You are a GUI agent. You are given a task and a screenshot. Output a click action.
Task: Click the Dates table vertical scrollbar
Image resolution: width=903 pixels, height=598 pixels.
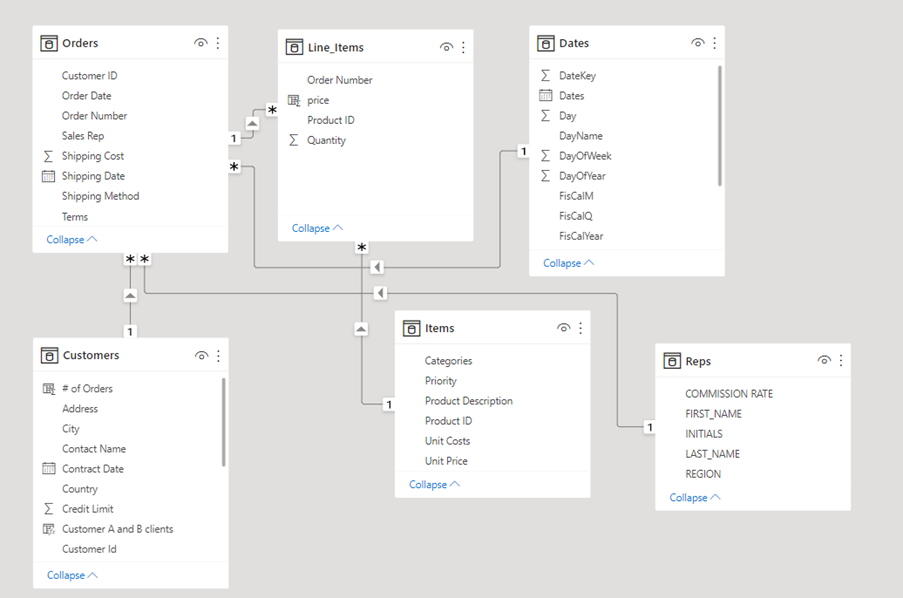[x=719, y=125]
